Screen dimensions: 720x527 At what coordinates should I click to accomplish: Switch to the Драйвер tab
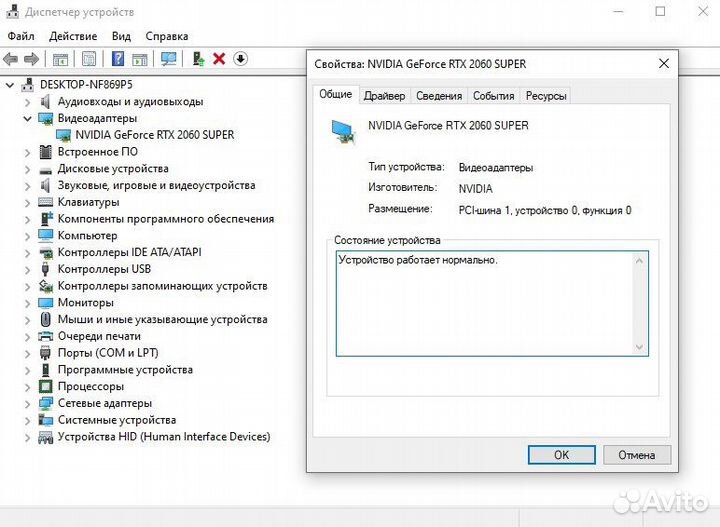[384, 95]
